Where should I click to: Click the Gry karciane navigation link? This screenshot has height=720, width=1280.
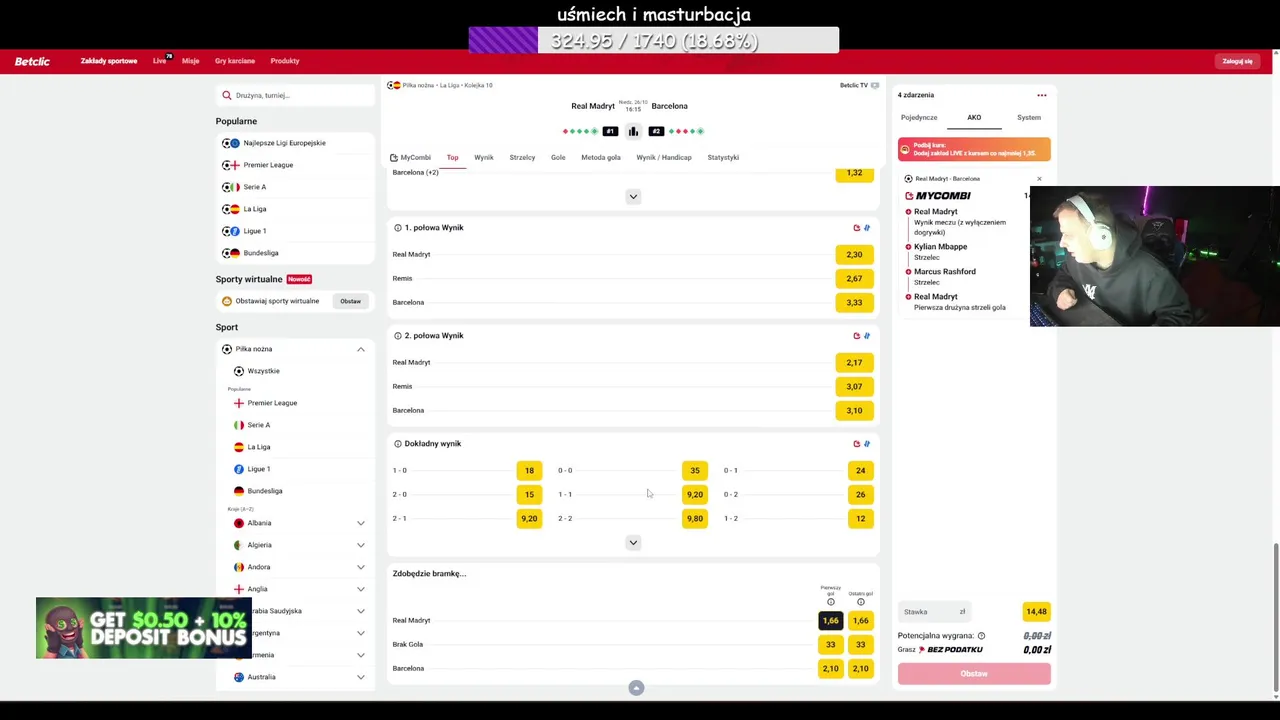tap(235, 61)
